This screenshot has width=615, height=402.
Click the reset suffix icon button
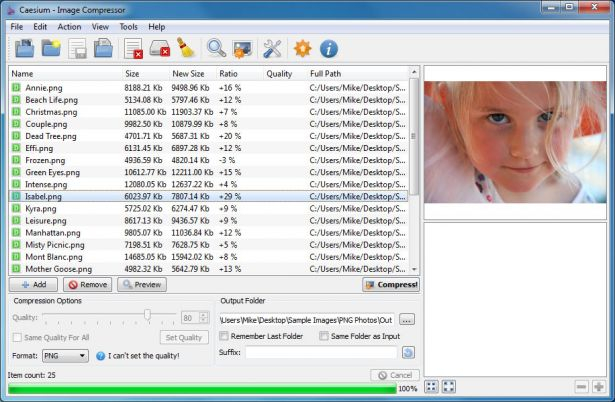tap(408, 353)
